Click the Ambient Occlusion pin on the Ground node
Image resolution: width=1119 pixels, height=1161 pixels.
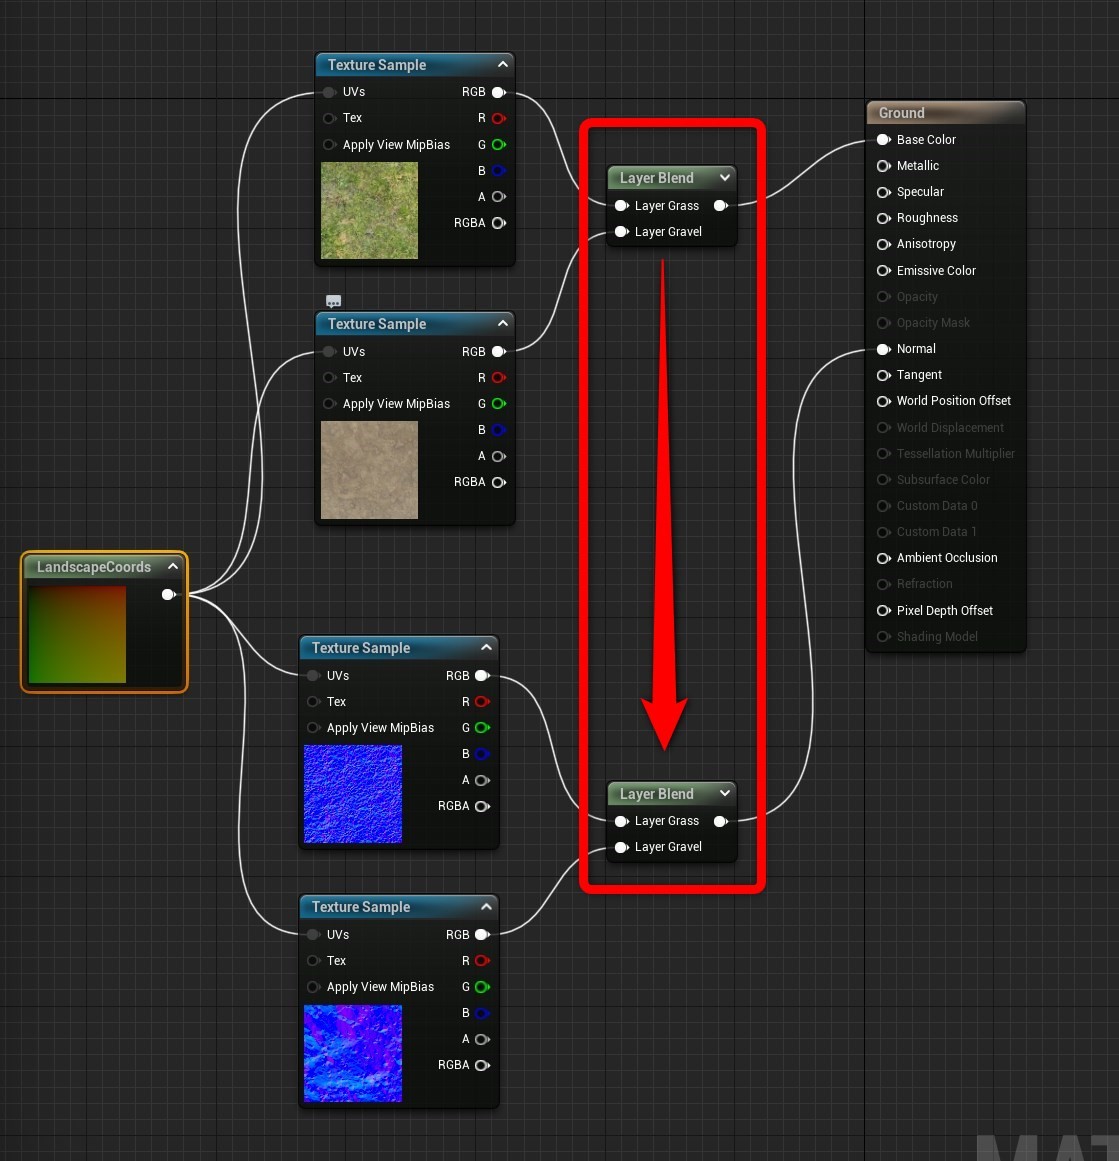[x=883, y=558]
